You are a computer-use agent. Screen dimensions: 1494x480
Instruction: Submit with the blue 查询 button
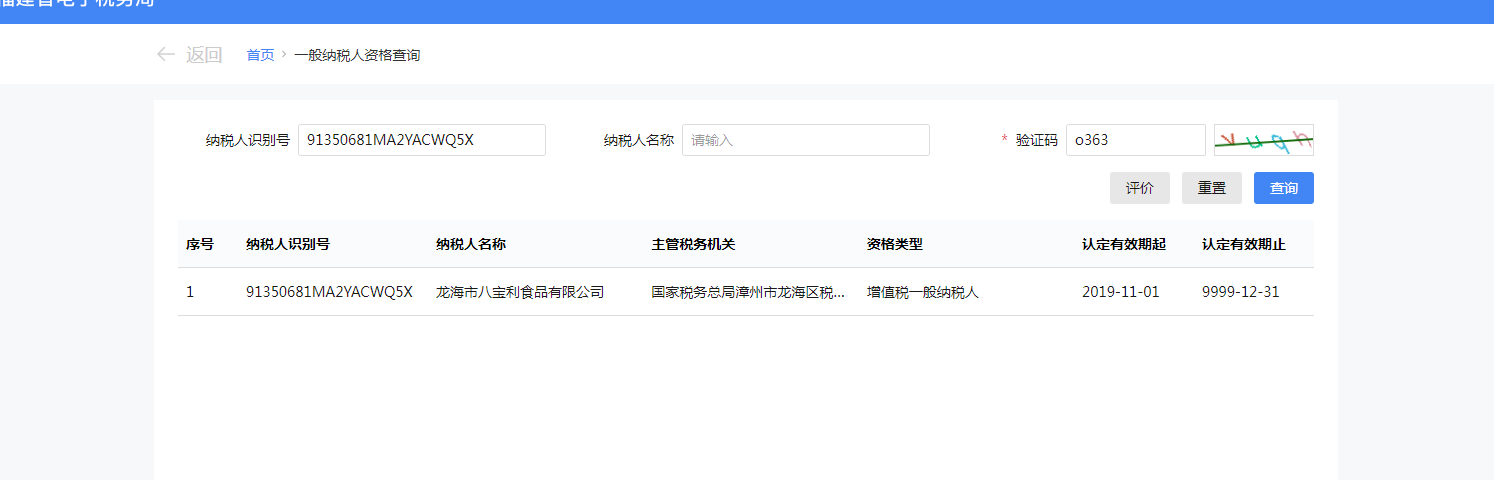pyautogui.click(x=1283, y=188)
